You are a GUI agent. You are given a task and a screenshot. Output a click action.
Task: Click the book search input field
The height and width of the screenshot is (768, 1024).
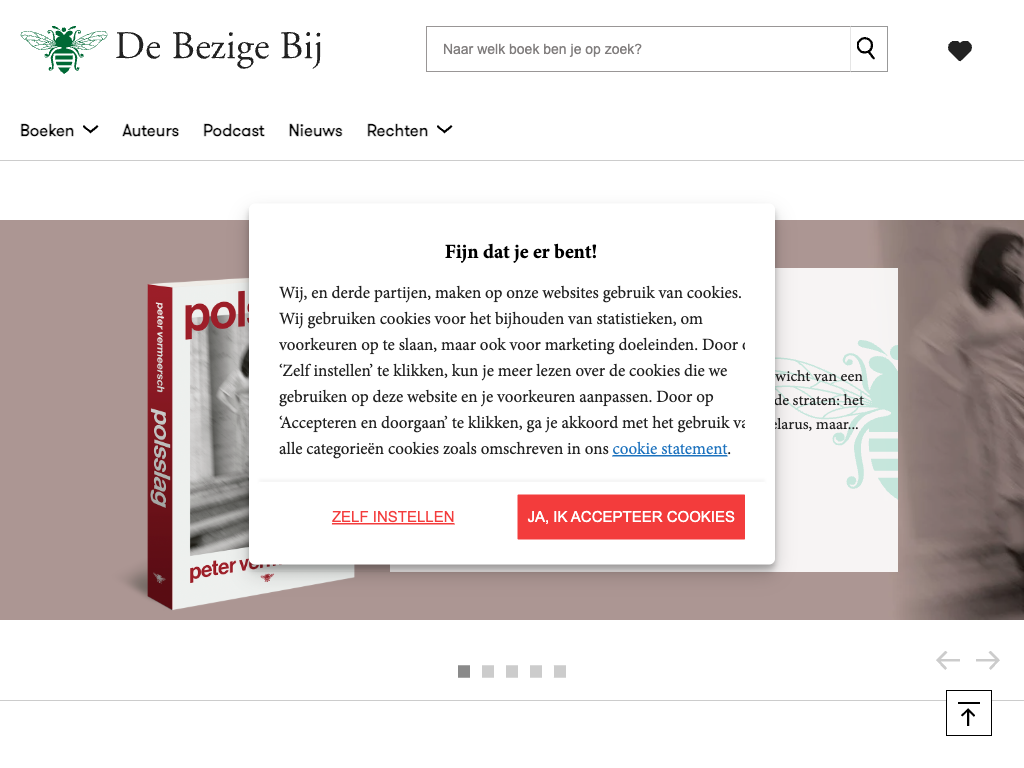point(638,49)
